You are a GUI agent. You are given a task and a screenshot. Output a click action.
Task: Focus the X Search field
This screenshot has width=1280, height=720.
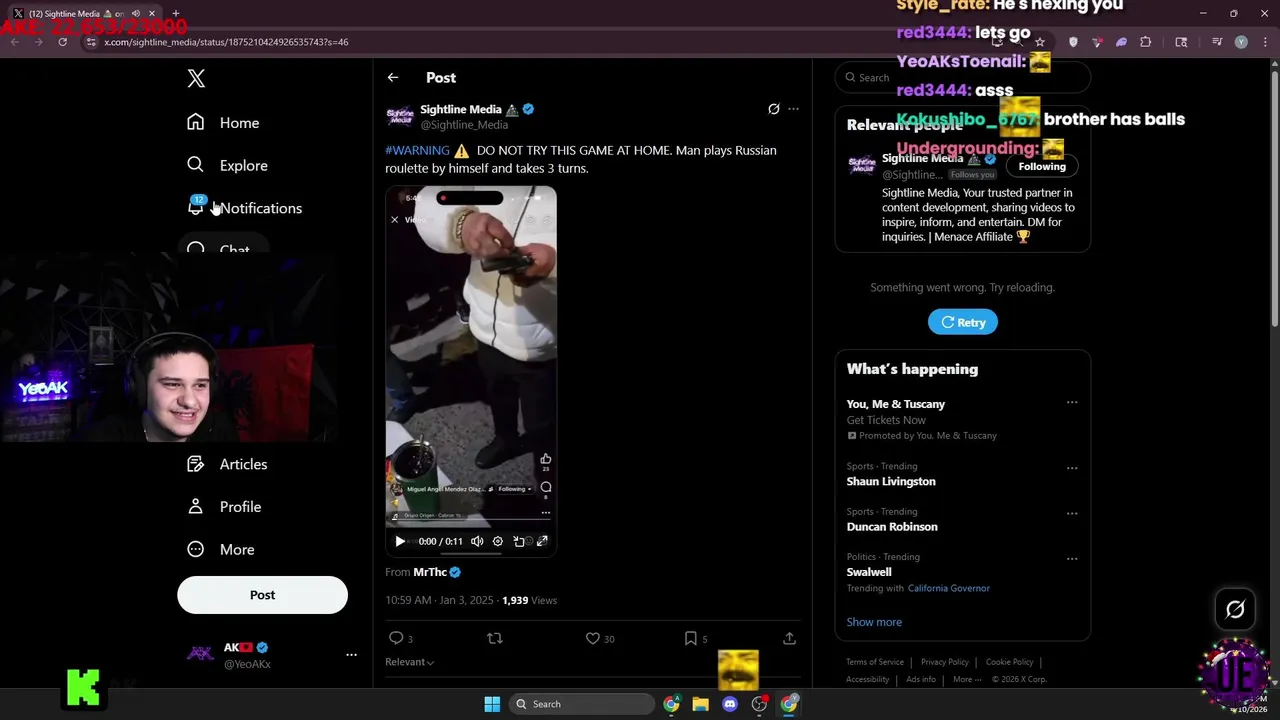[963, 77]
